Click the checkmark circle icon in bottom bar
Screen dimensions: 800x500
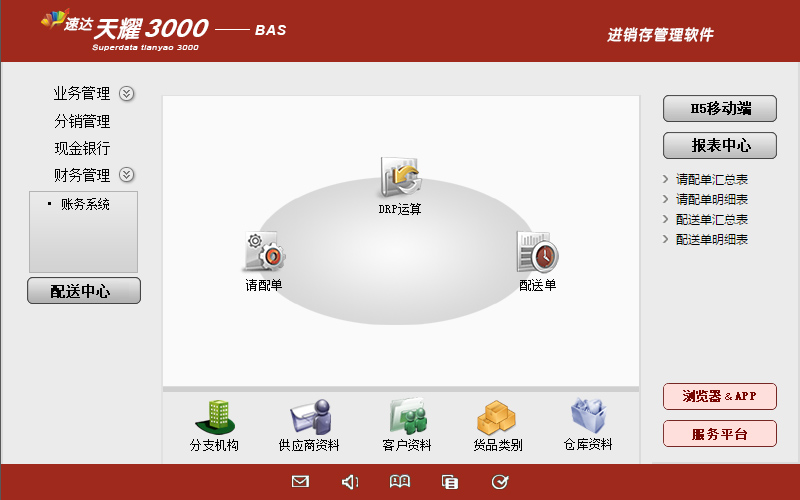pyautogui.click(x=500, y=482)
